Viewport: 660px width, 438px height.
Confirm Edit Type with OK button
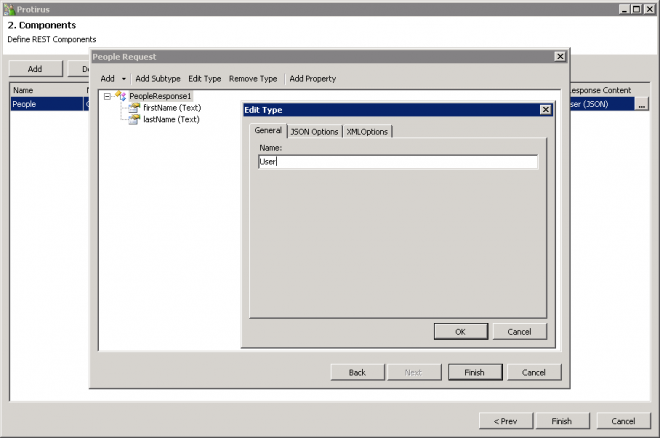[460, 332]
